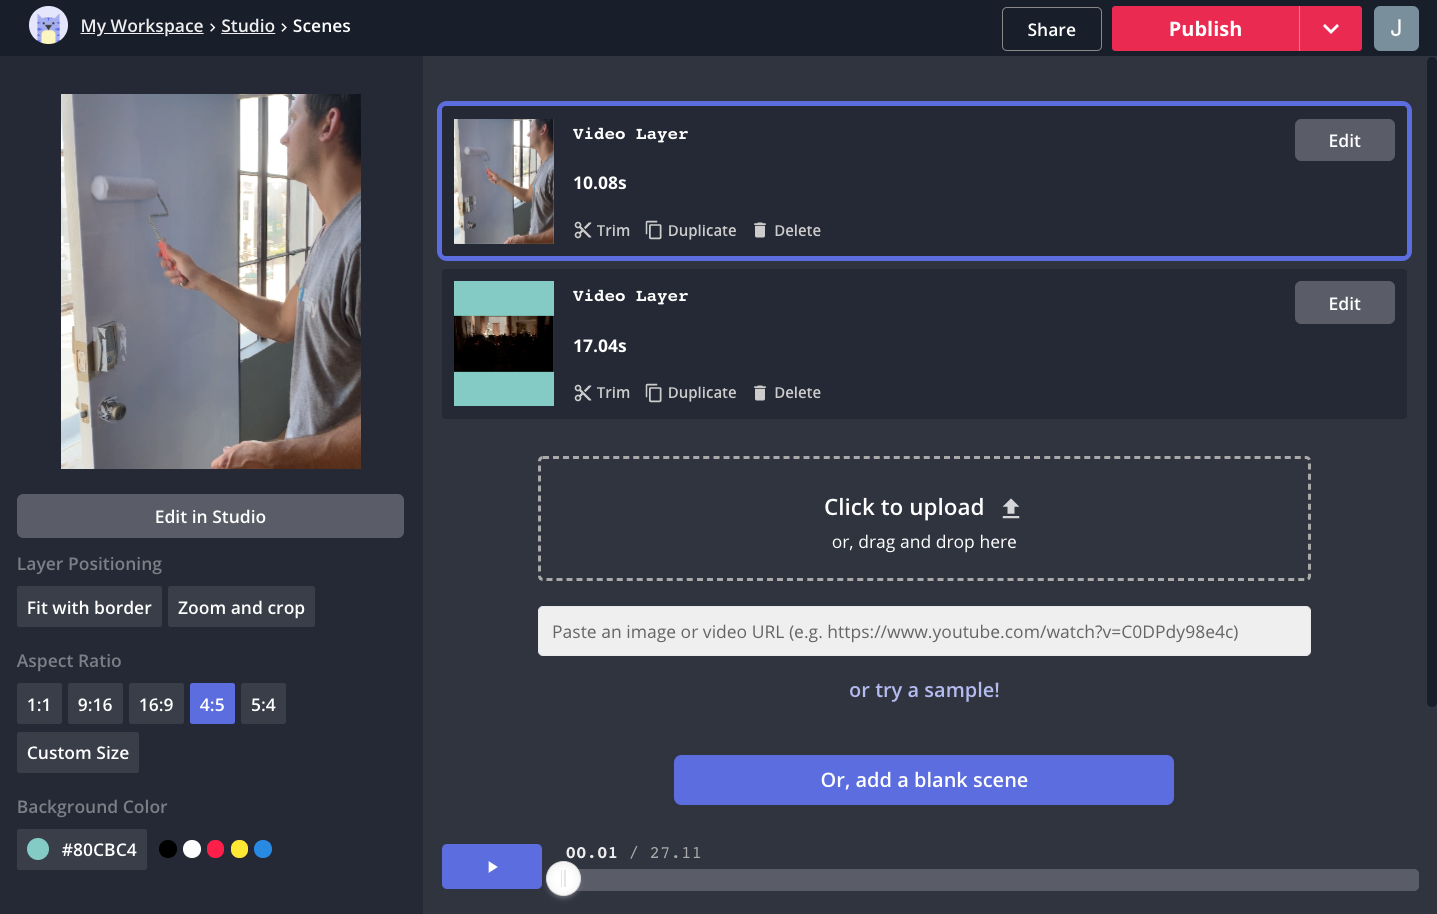Trim the 17.04s video layer

602,393
